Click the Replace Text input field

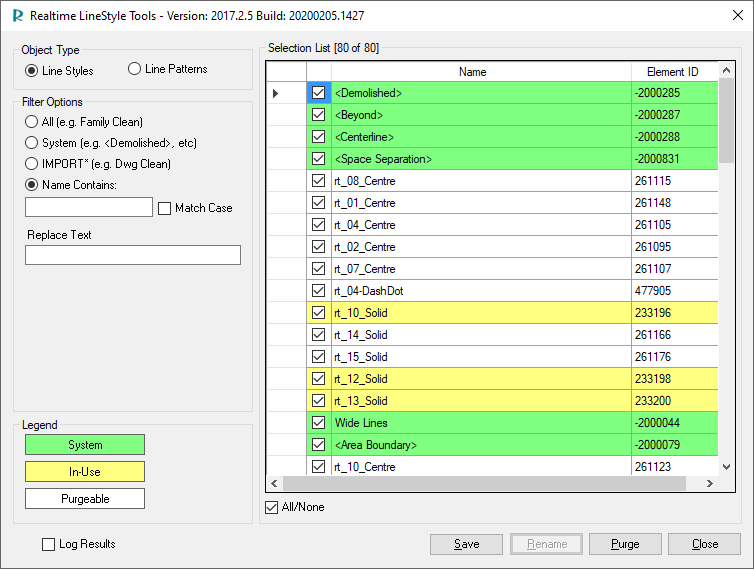(x=133, y=255)
